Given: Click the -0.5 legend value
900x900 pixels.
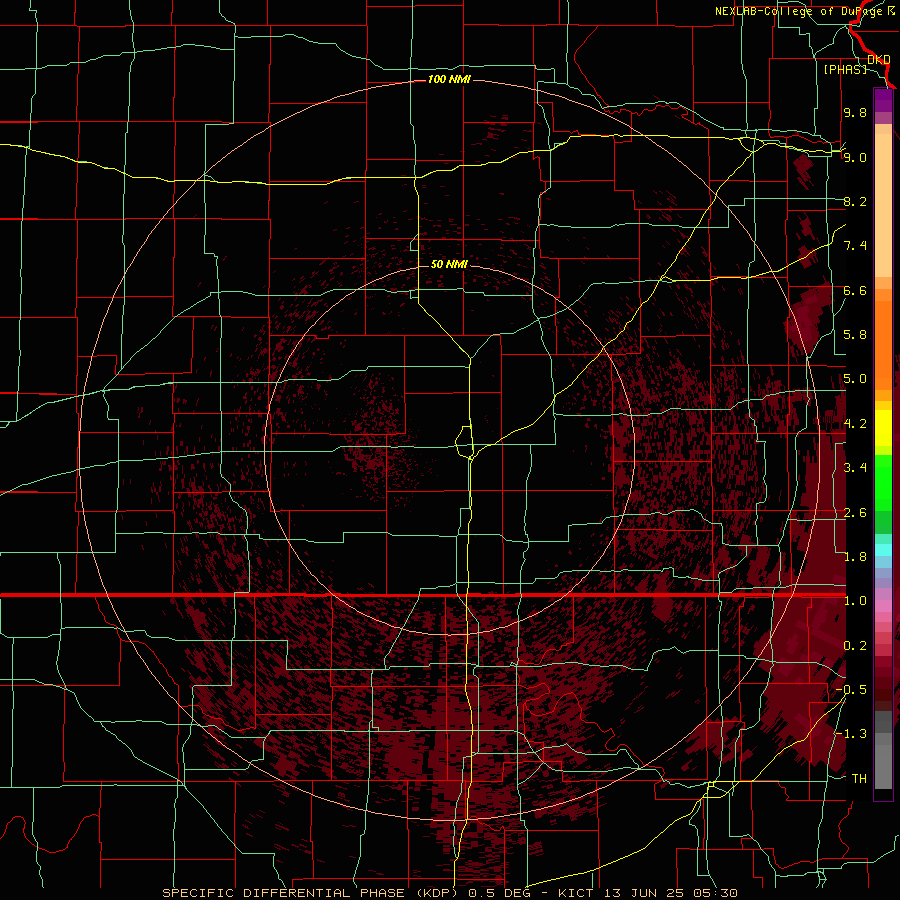Looking at the screenshot, I should [x=851, y=690].
